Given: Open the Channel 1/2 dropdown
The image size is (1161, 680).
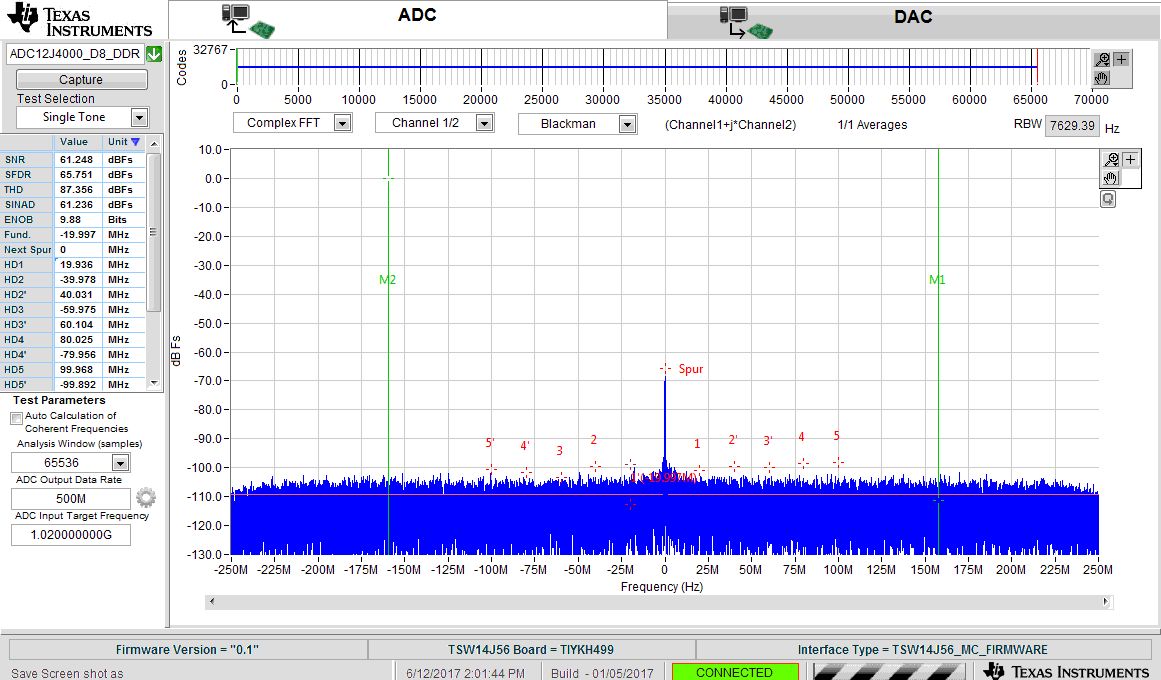Looking at the screenshot, I should [484, 123].
